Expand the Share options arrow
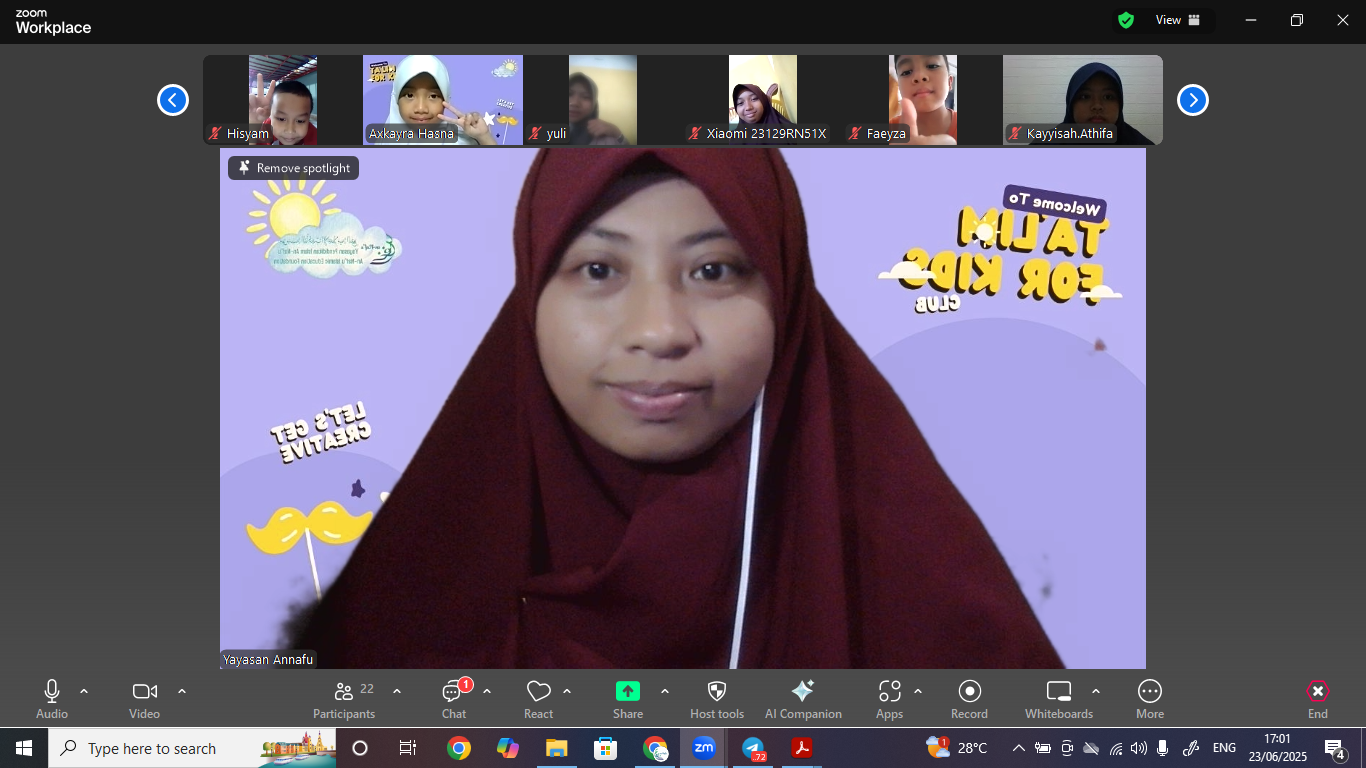 665,691
